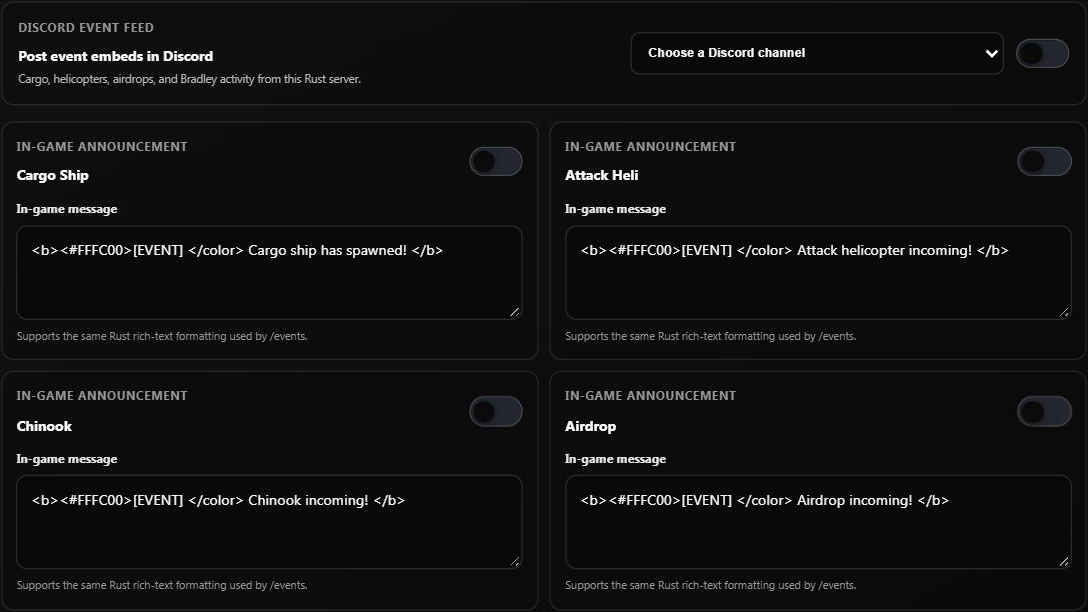Click 'IN-GAME ANNOUNCEMENT' label above Cargo Ship

click(102, 146)
